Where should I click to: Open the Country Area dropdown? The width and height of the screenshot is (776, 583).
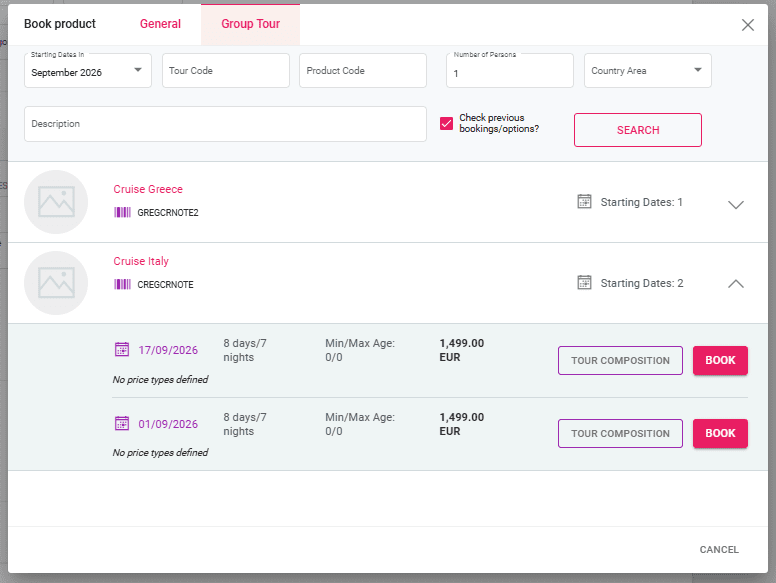tap(647, 71)
